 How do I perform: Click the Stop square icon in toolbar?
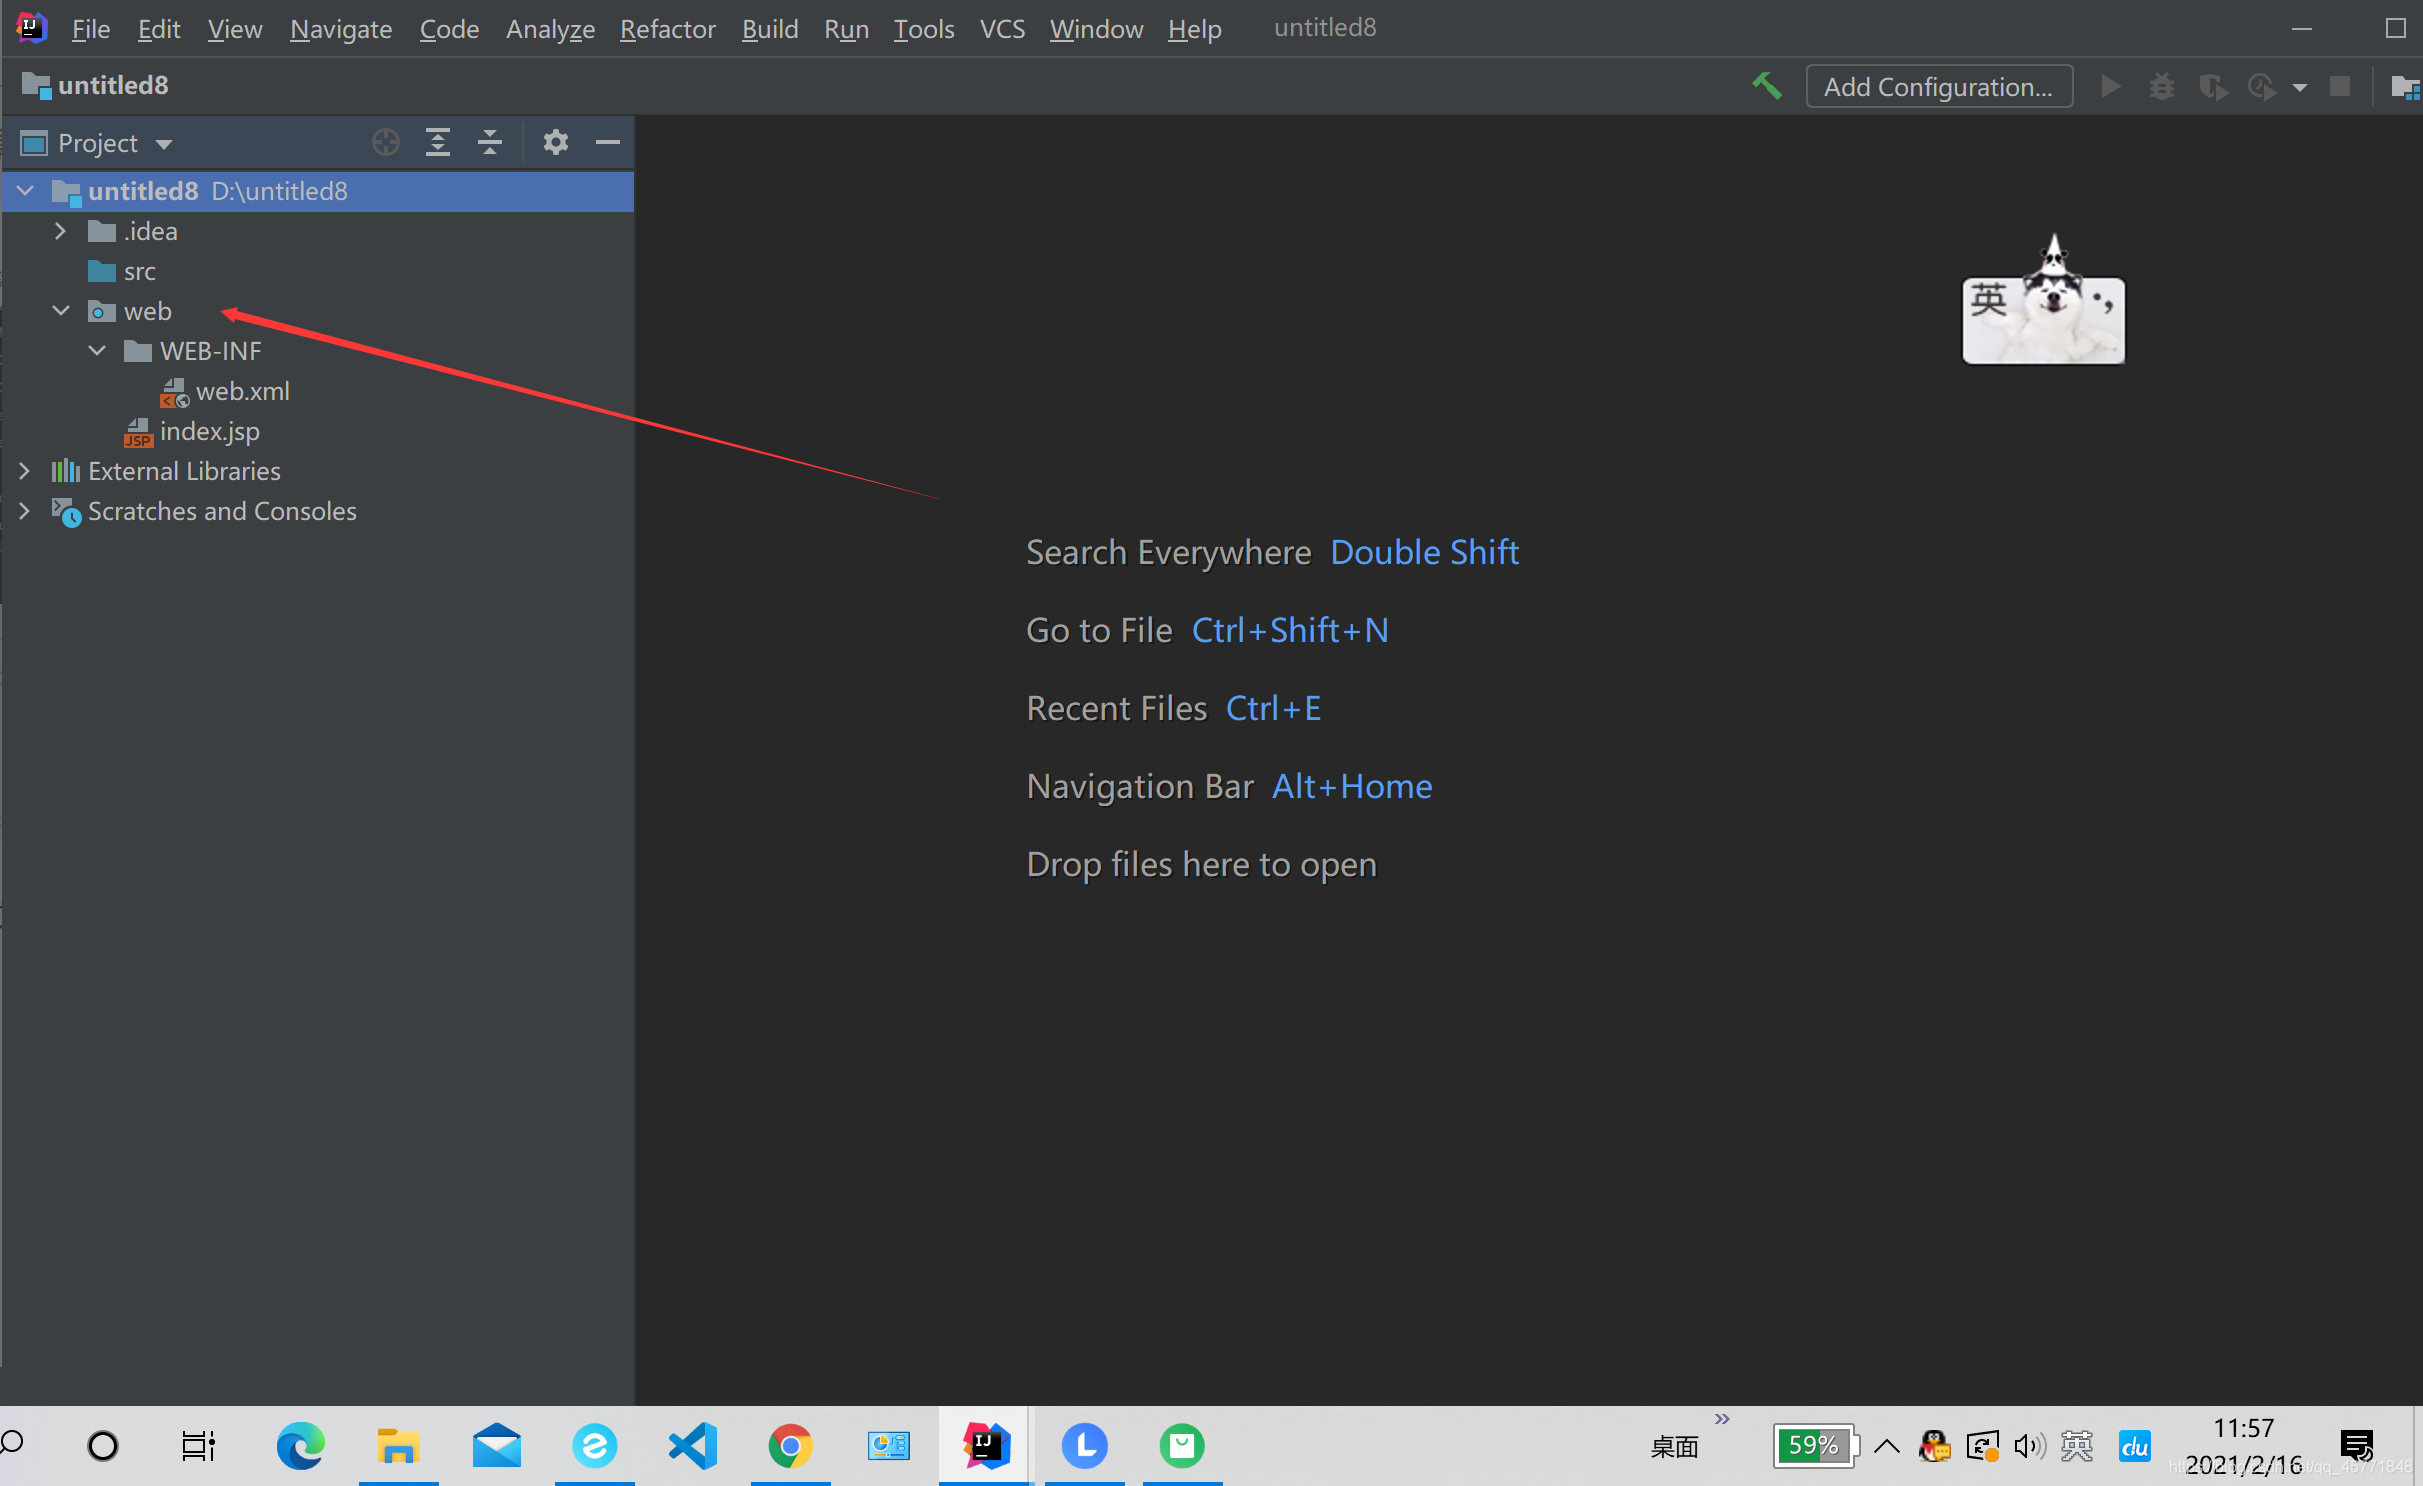2339,87
